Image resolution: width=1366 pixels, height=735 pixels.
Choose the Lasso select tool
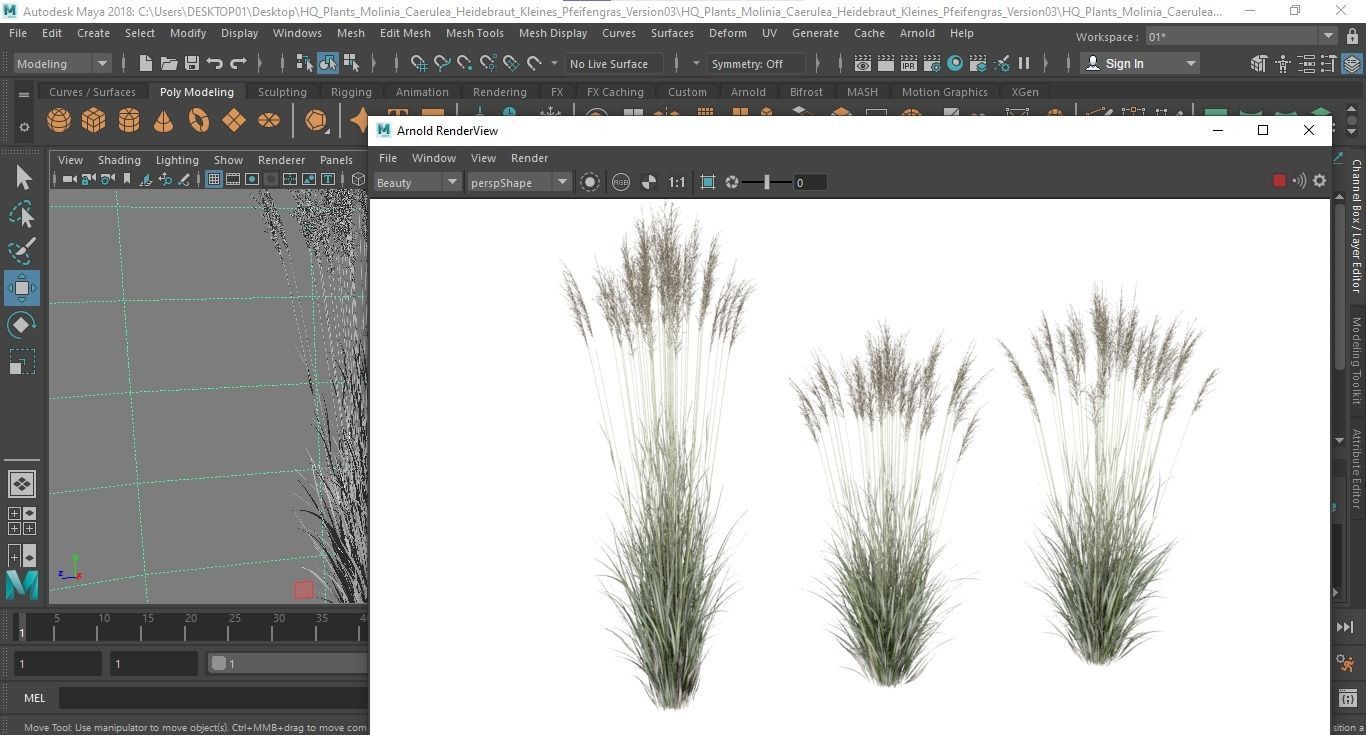click(x=22, y=214)
